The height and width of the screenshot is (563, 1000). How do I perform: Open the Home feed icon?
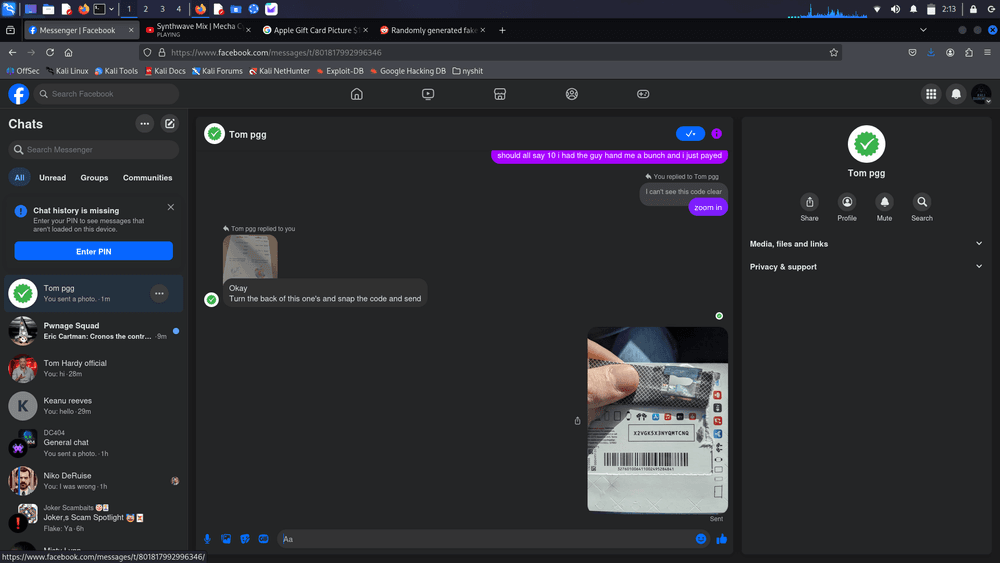pyautogui.click(x=357, y=94)
